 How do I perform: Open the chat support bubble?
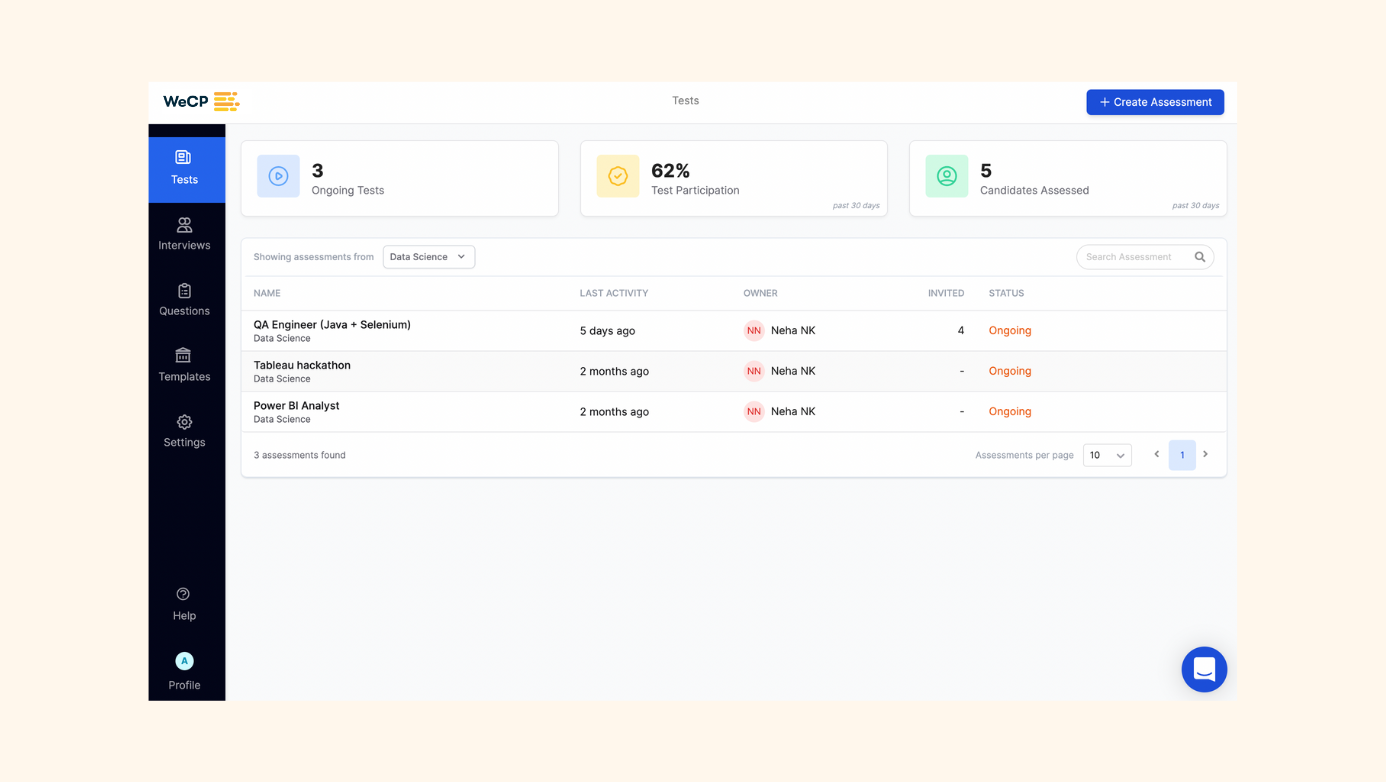1204,669
